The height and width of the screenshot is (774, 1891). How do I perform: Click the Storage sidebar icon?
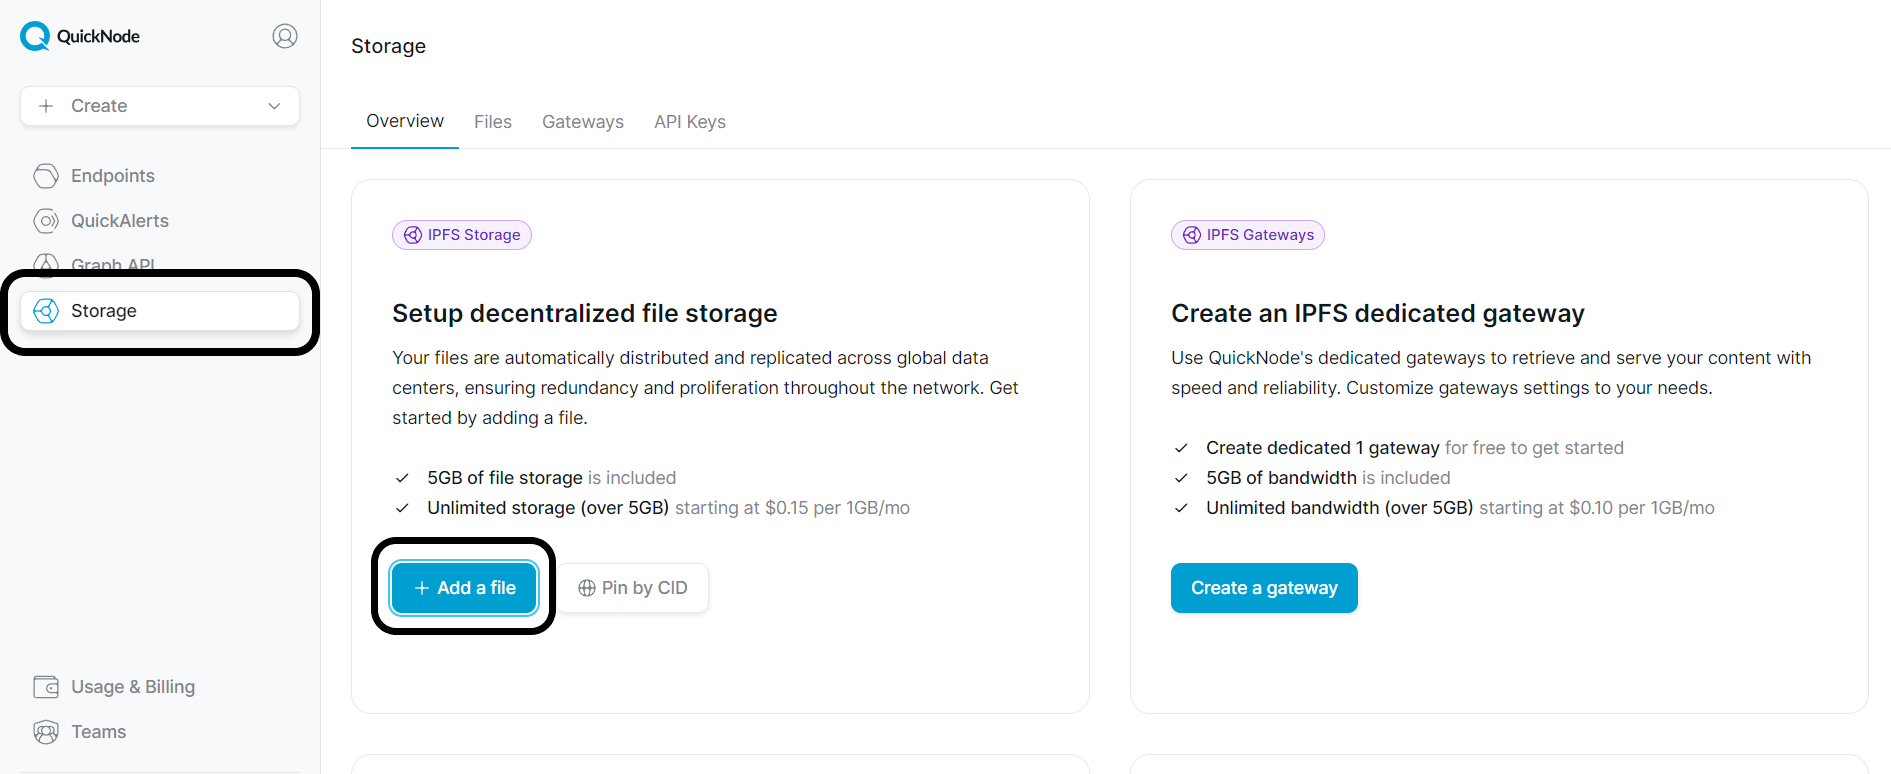point(46,311)
